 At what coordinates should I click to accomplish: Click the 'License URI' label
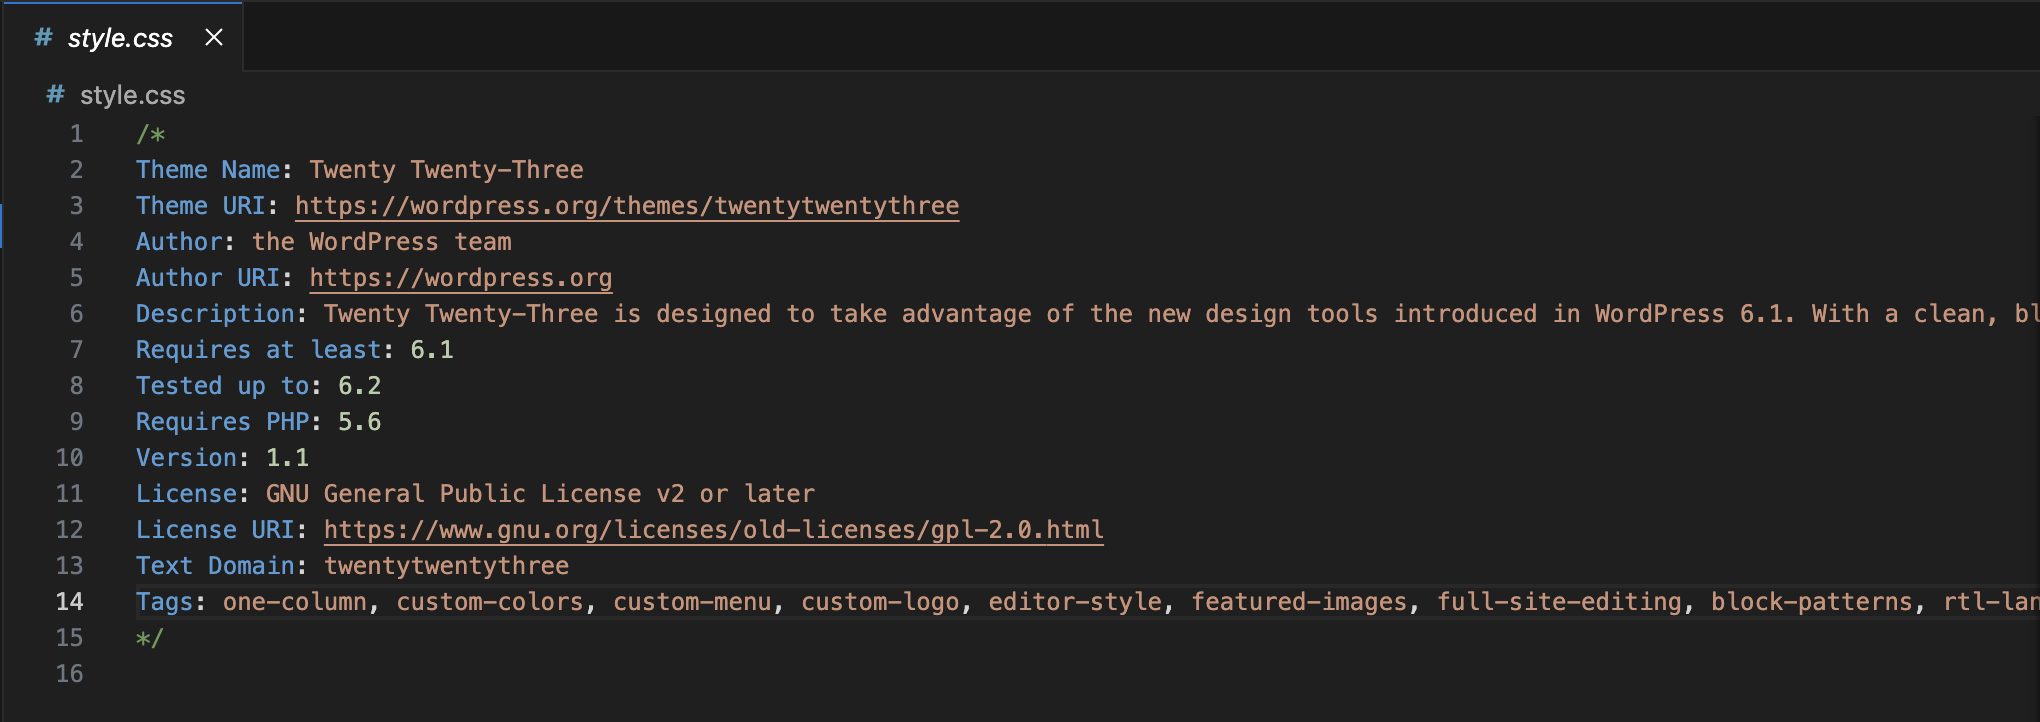pyautogui.click(x=215, y=530)
